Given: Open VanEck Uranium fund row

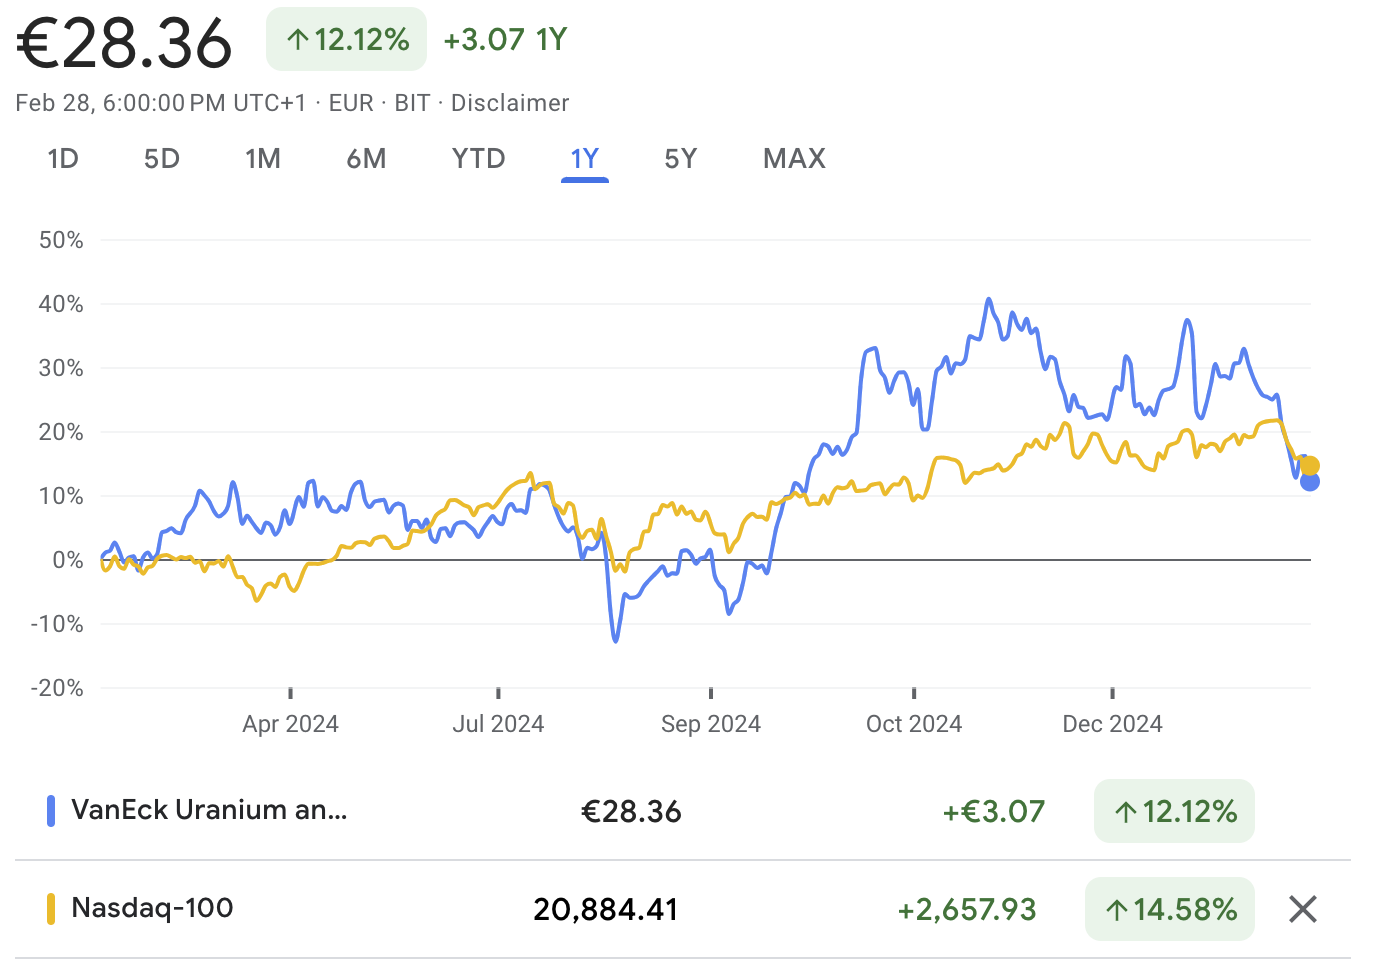Looking at the screenshot, I should click(x=683, y=811).
